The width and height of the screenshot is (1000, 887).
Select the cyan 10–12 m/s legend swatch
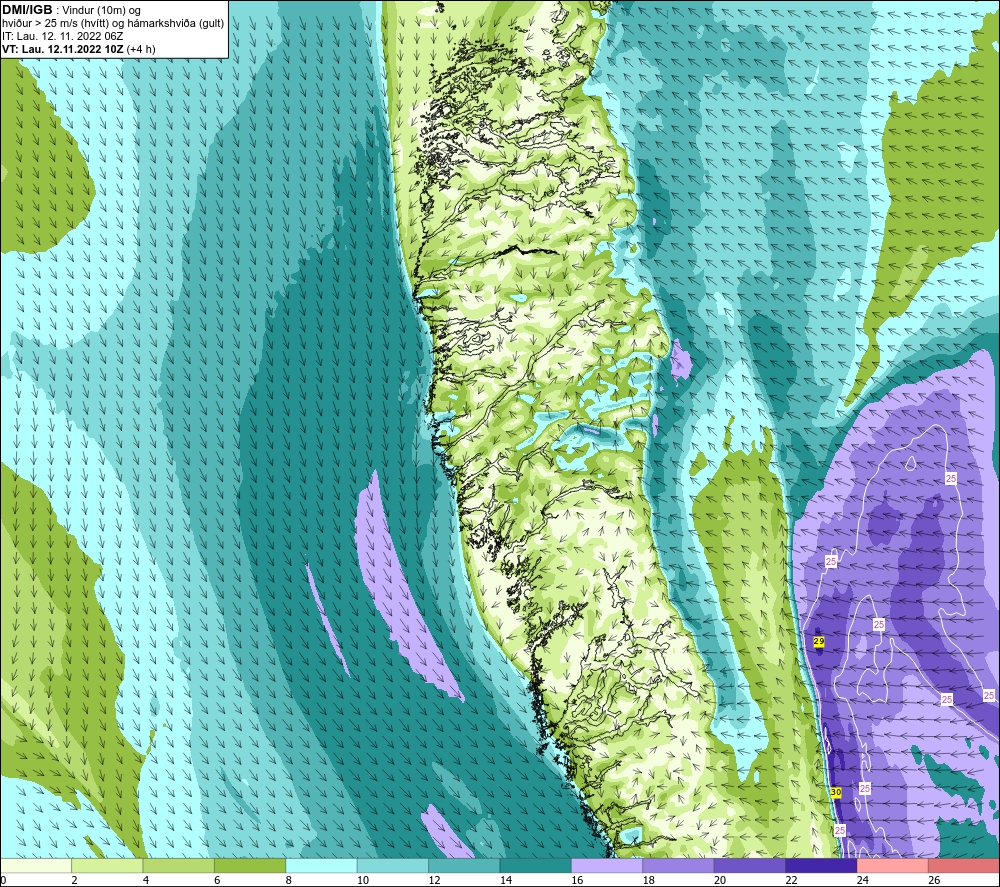coord(393,865)
